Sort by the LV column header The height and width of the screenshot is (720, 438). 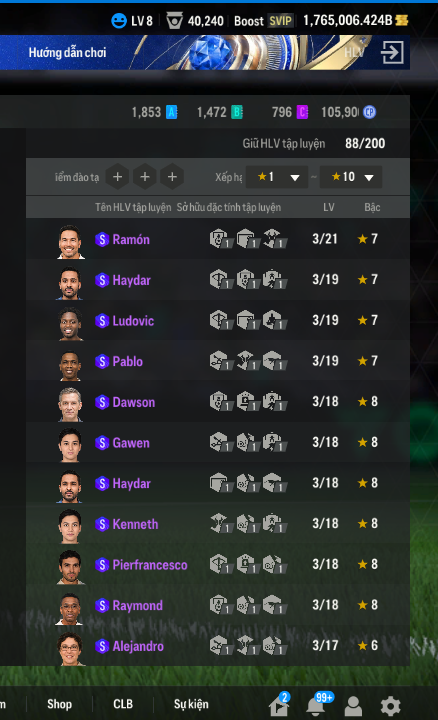click(328, 207)
